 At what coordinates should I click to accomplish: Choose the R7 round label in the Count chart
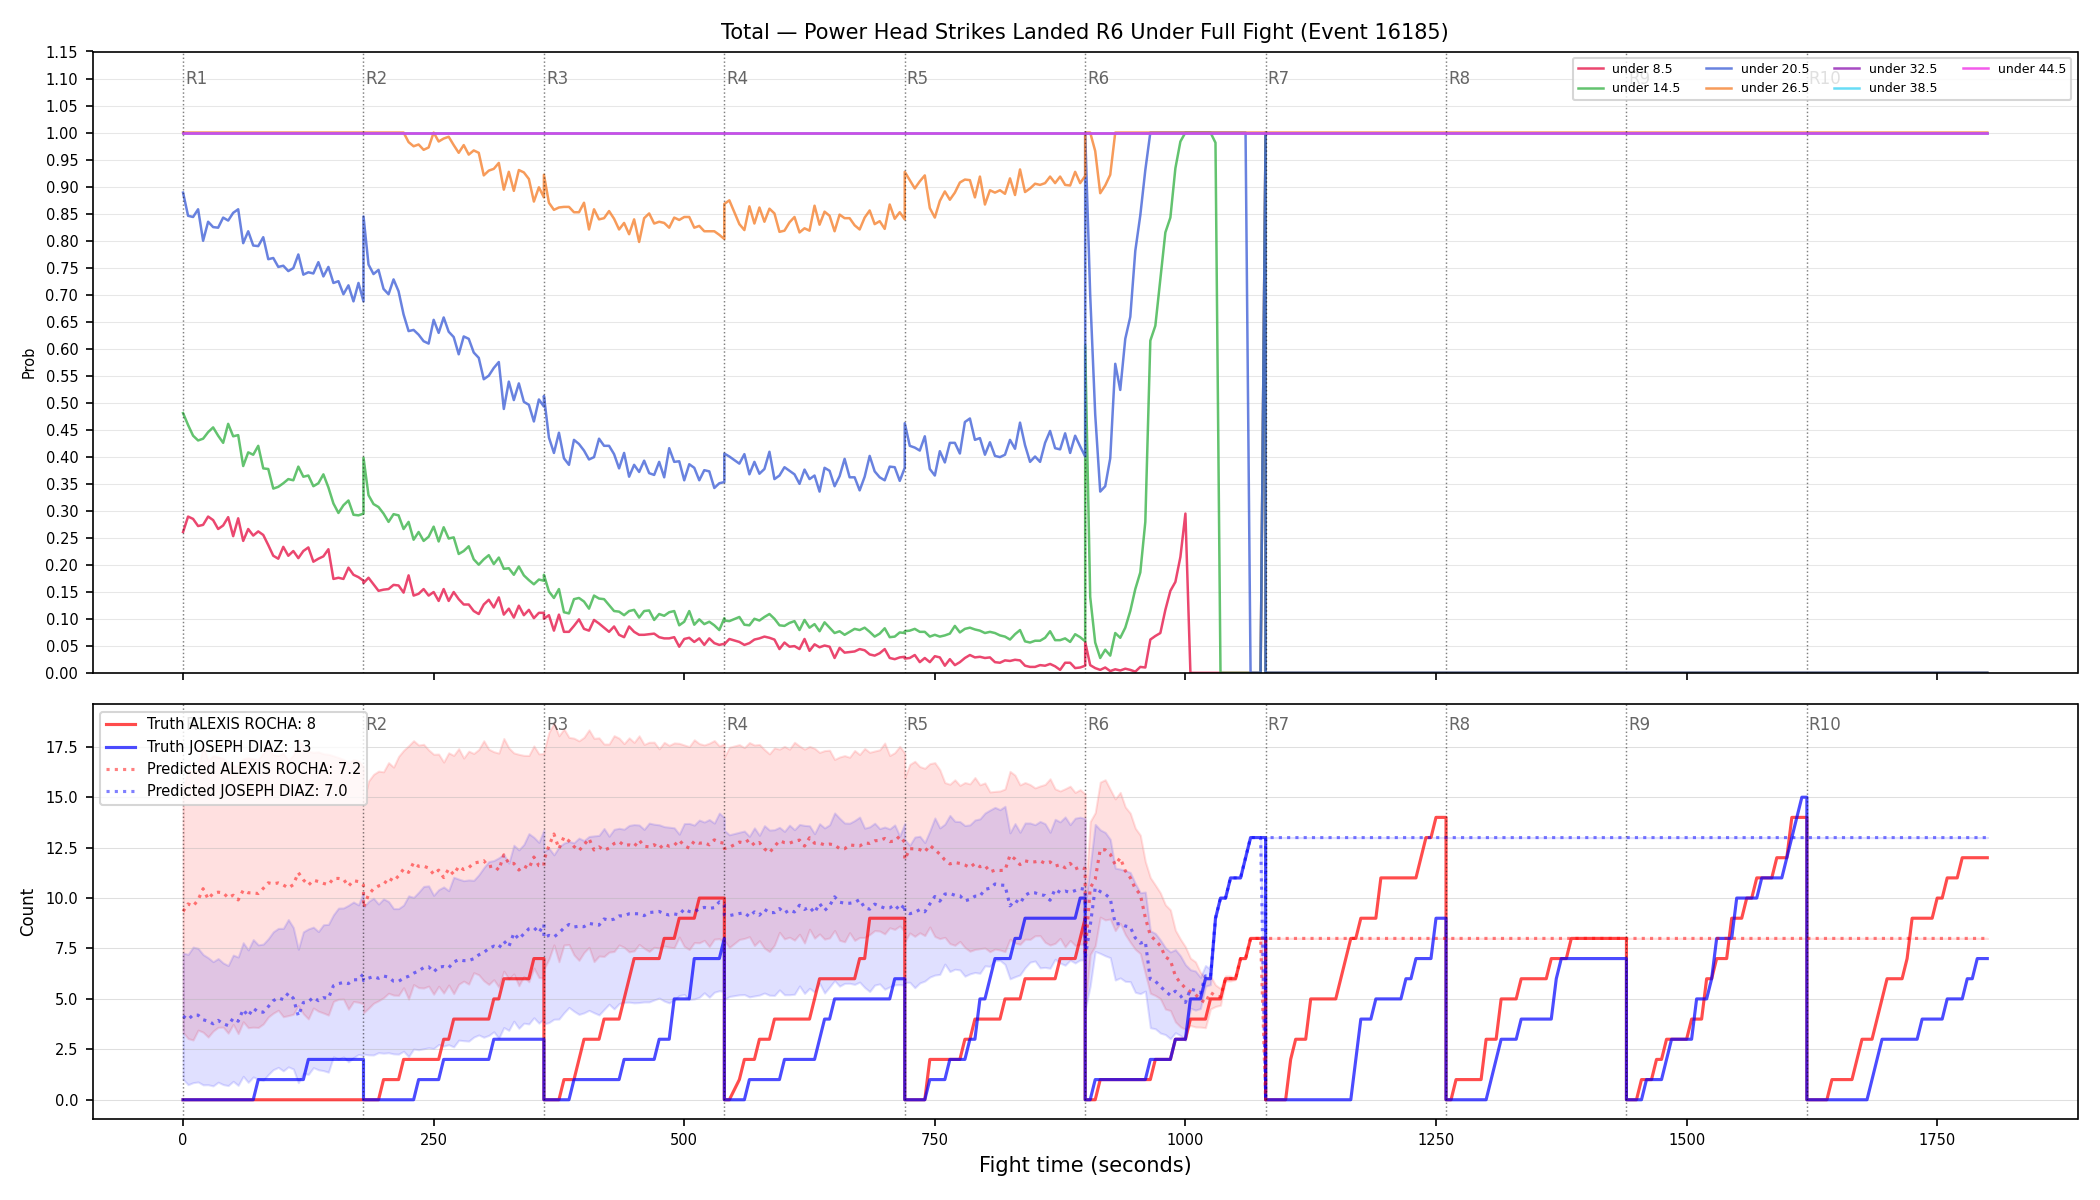[x=1278, y=724]
